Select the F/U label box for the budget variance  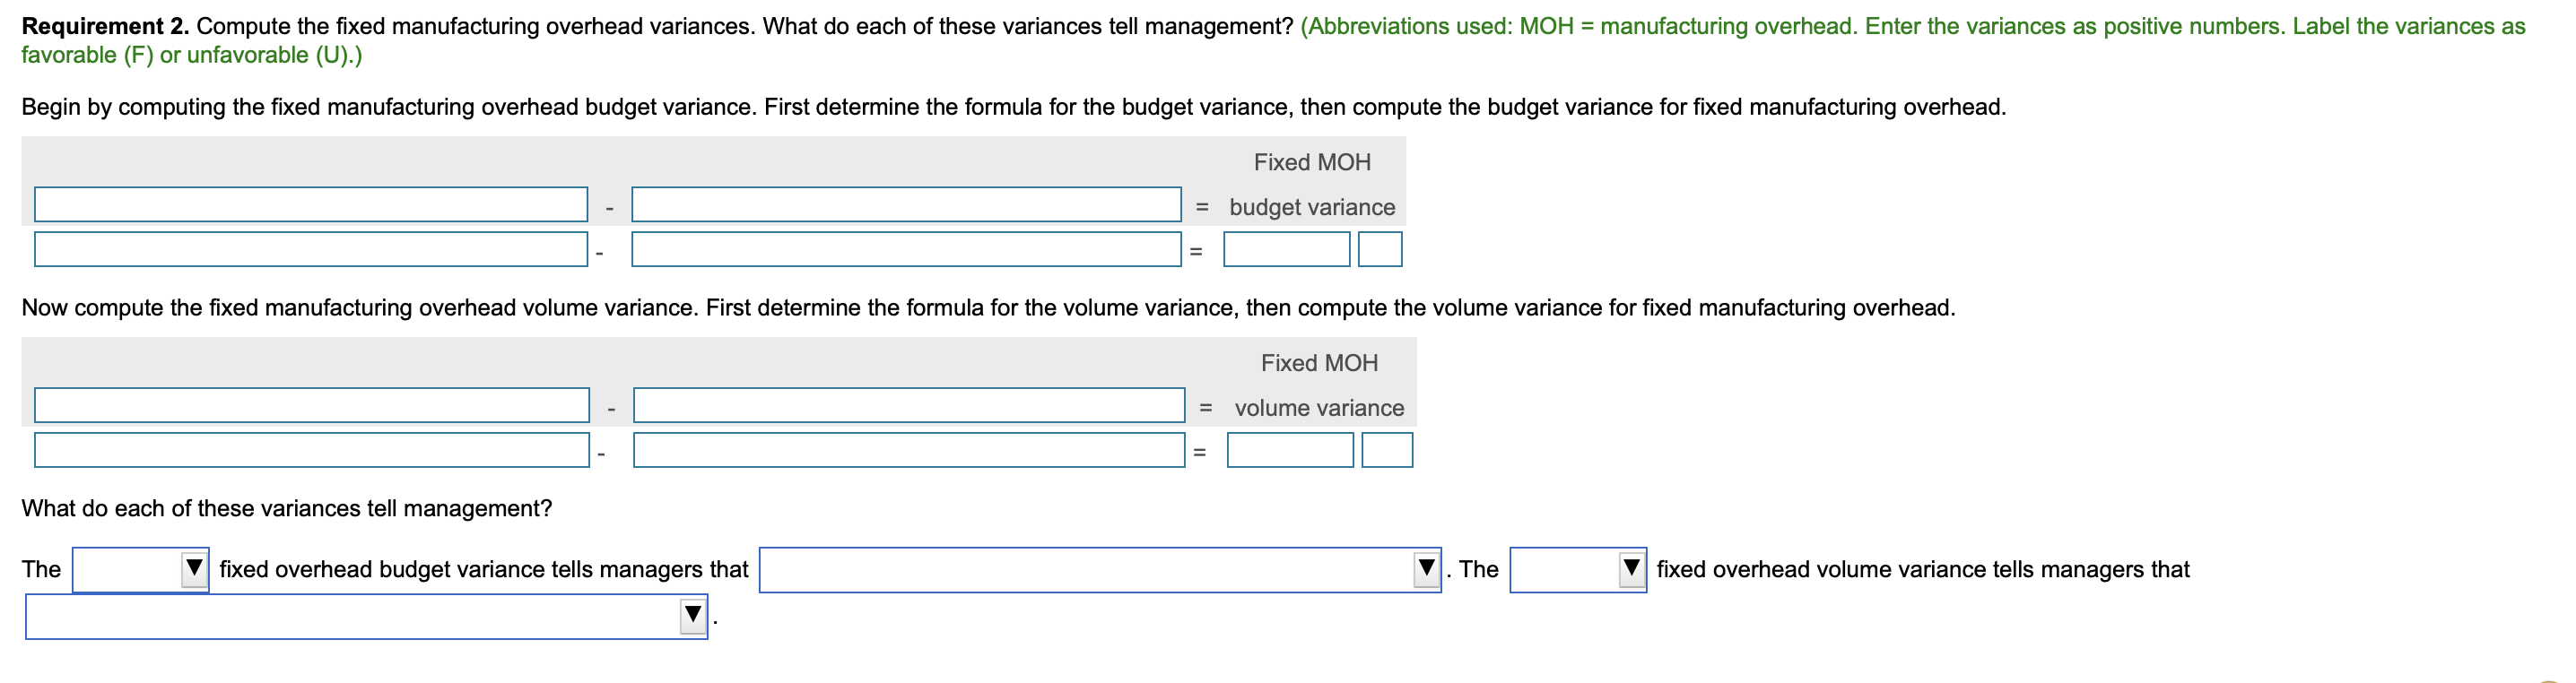point(1382,250)
